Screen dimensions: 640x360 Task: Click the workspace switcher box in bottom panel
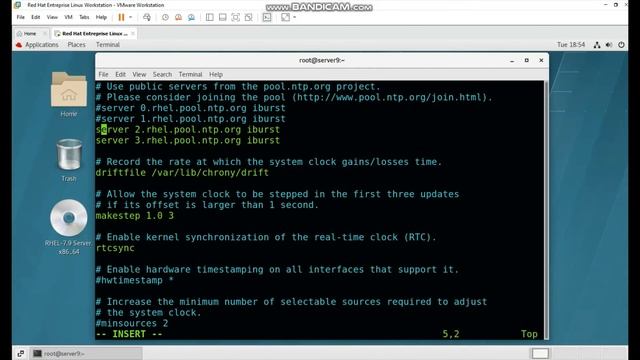[x=540, y=353]
